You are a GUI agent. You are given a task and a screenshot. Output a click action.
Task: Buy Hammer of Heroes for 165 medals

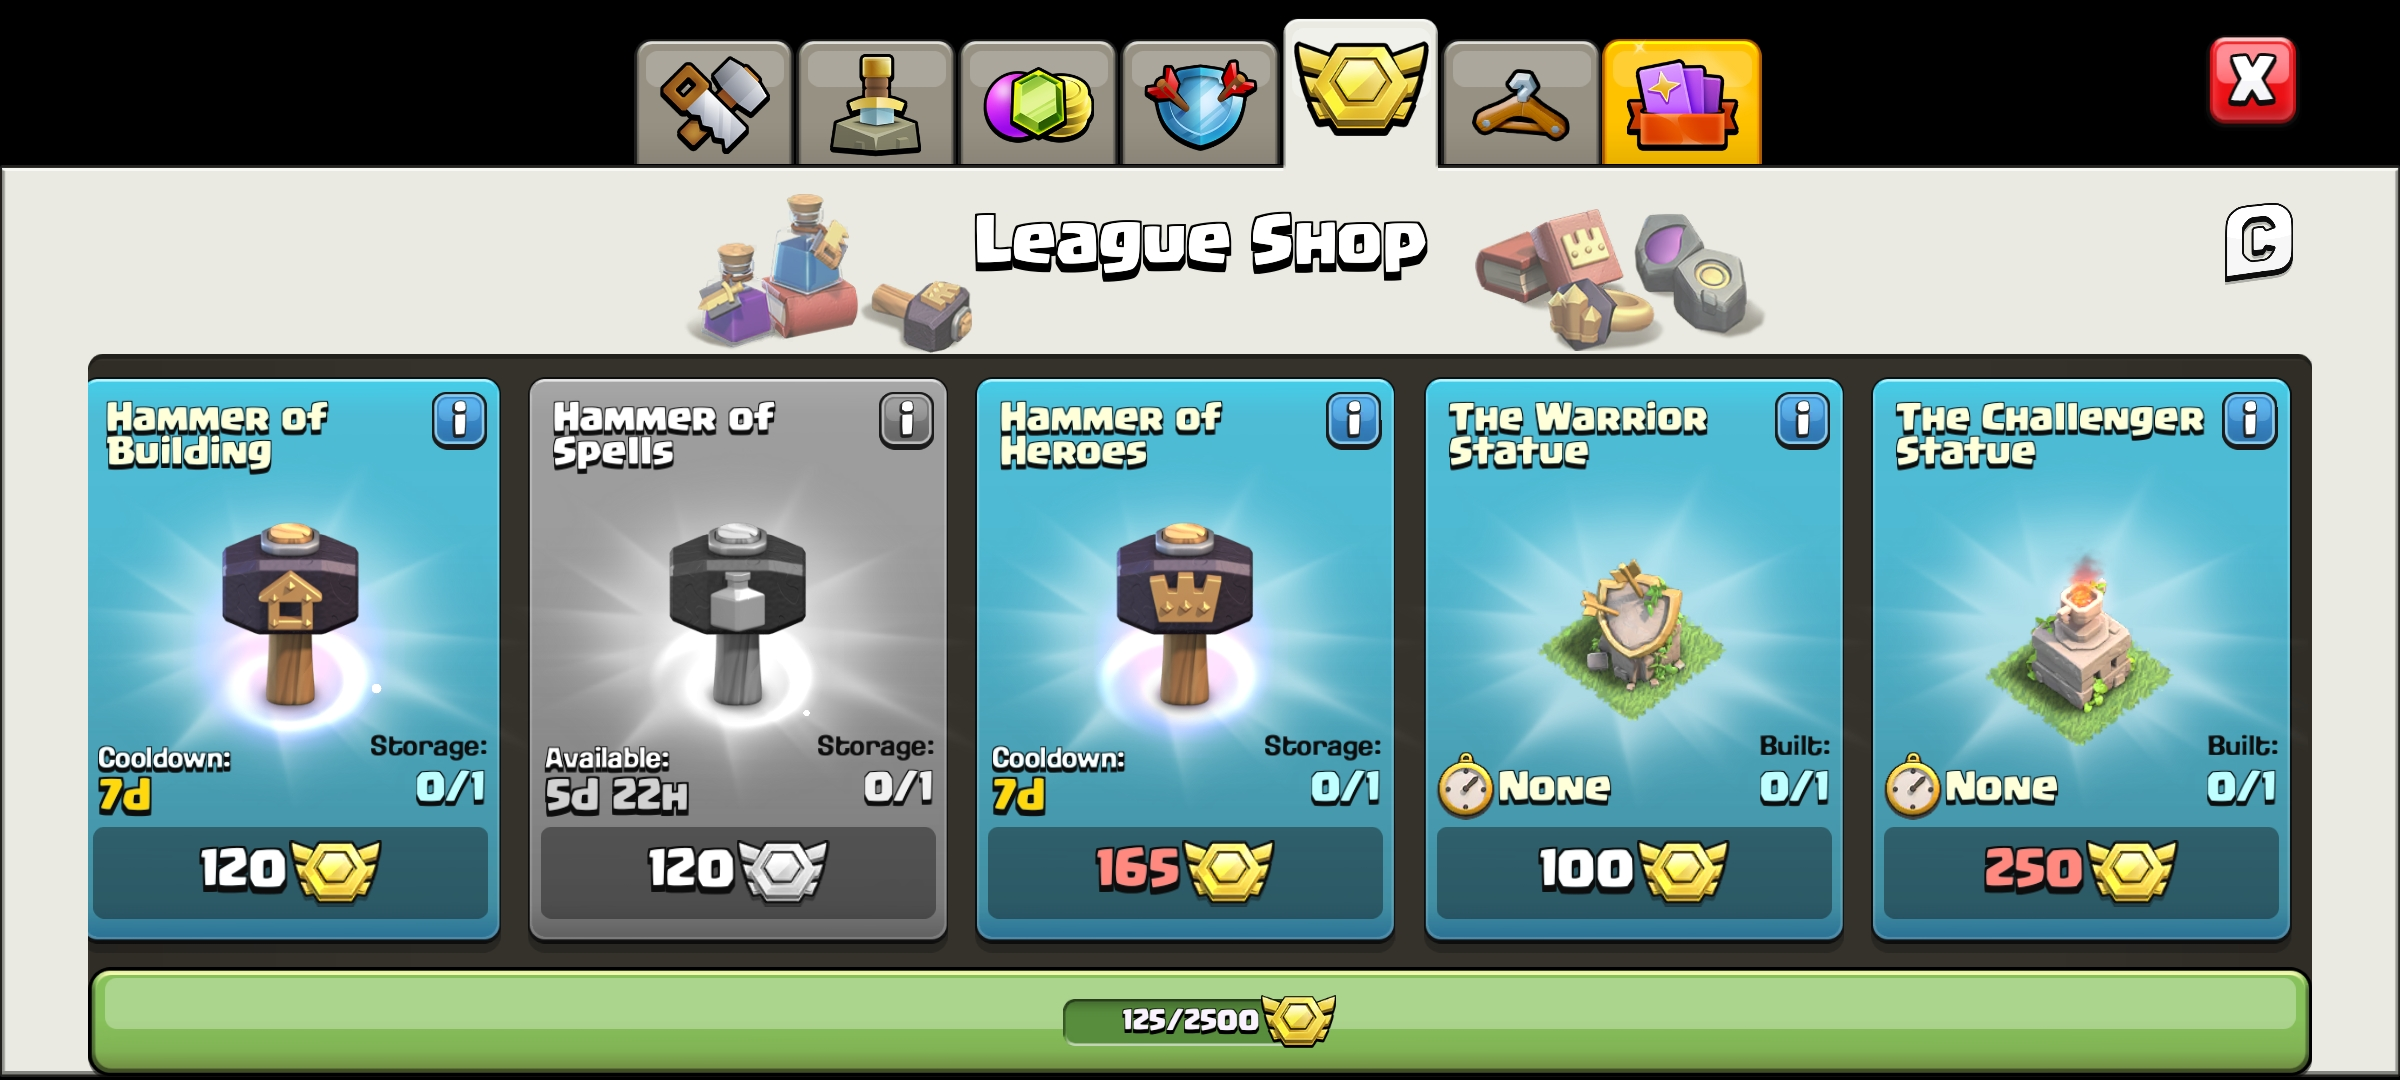point(1185,871)
